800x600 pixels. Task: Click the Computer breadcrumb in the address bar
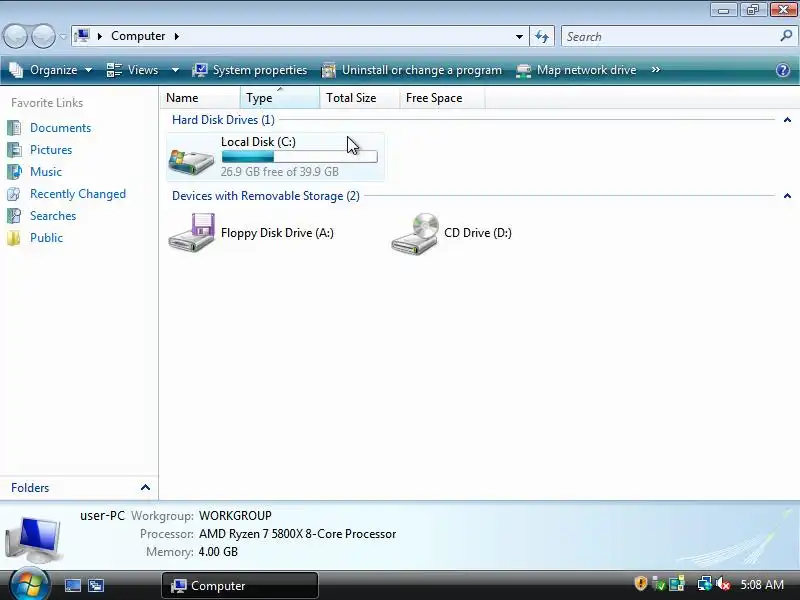(x=138, y=36)
